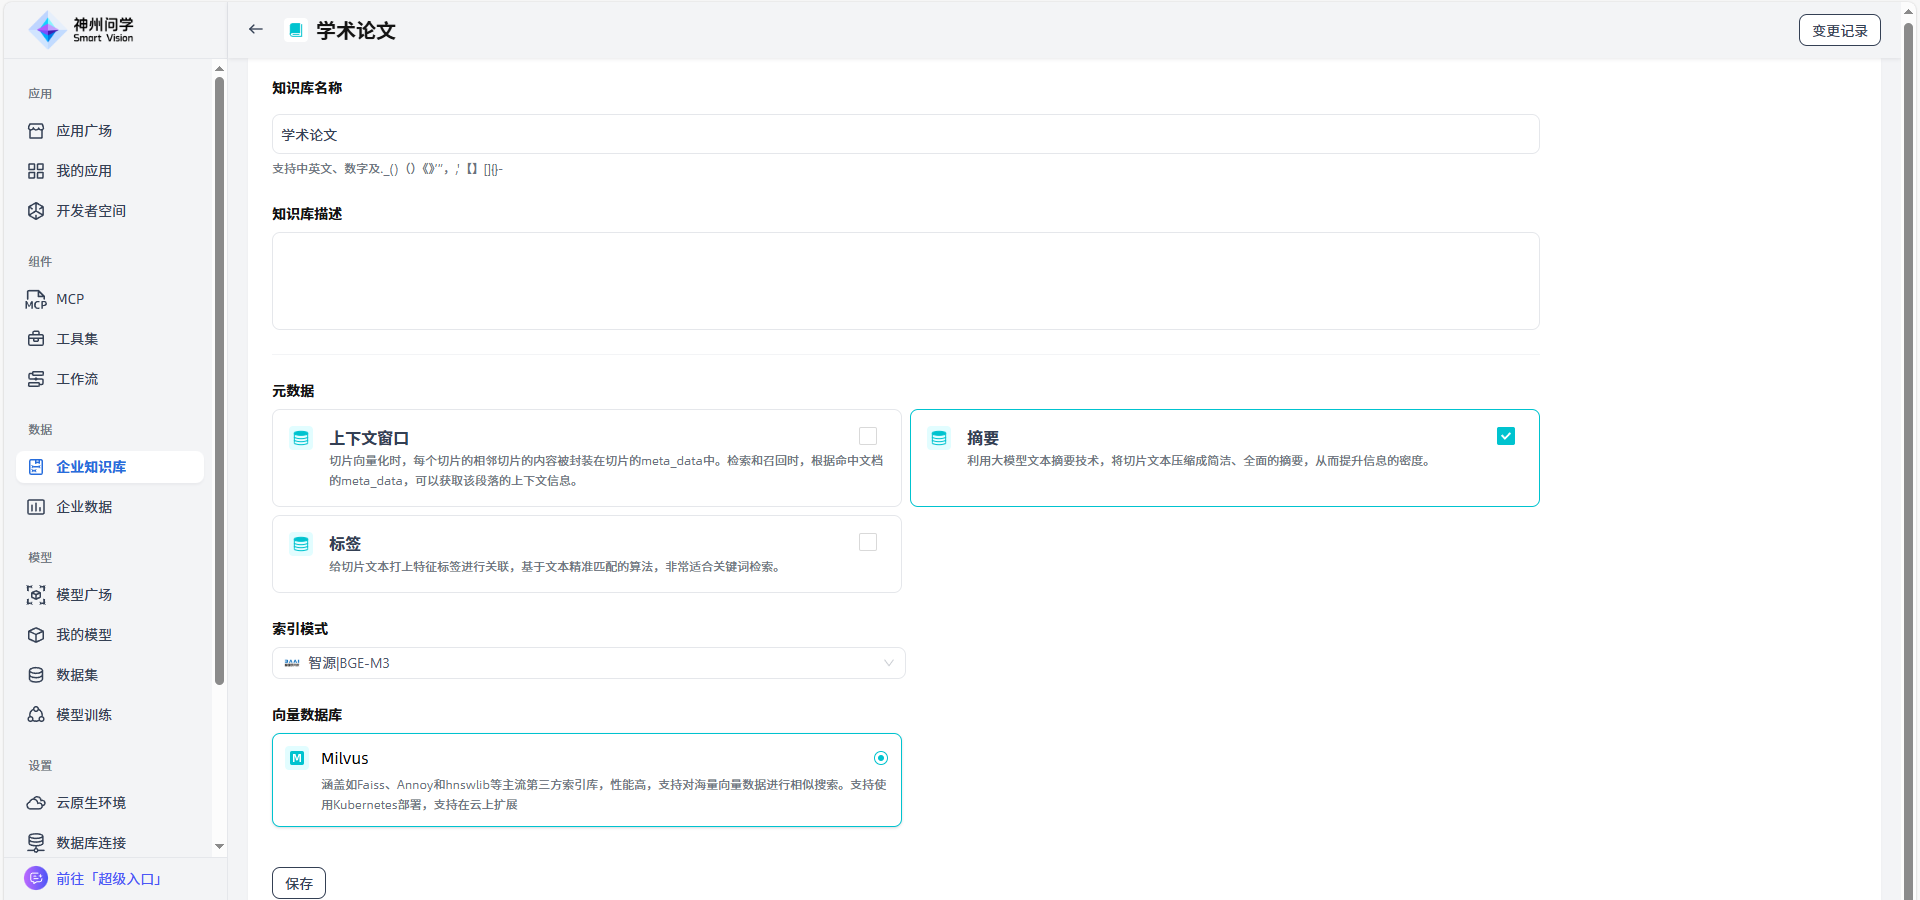
Task: Open 企业数据 menu item
Action: (x=84, y=507)
